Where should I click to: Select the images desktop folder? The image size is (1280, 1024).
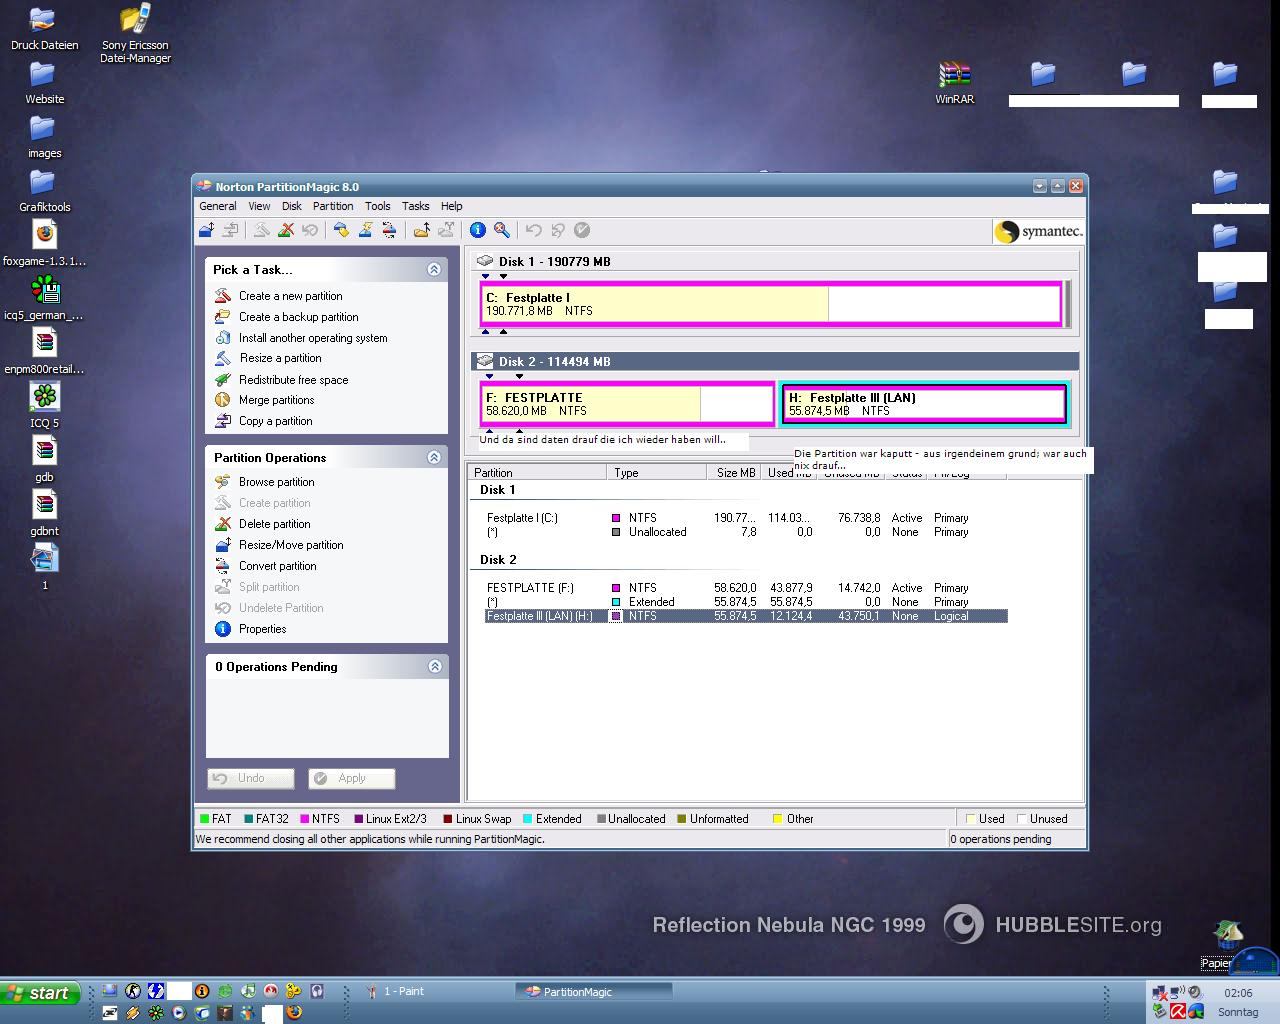(44, 136)
